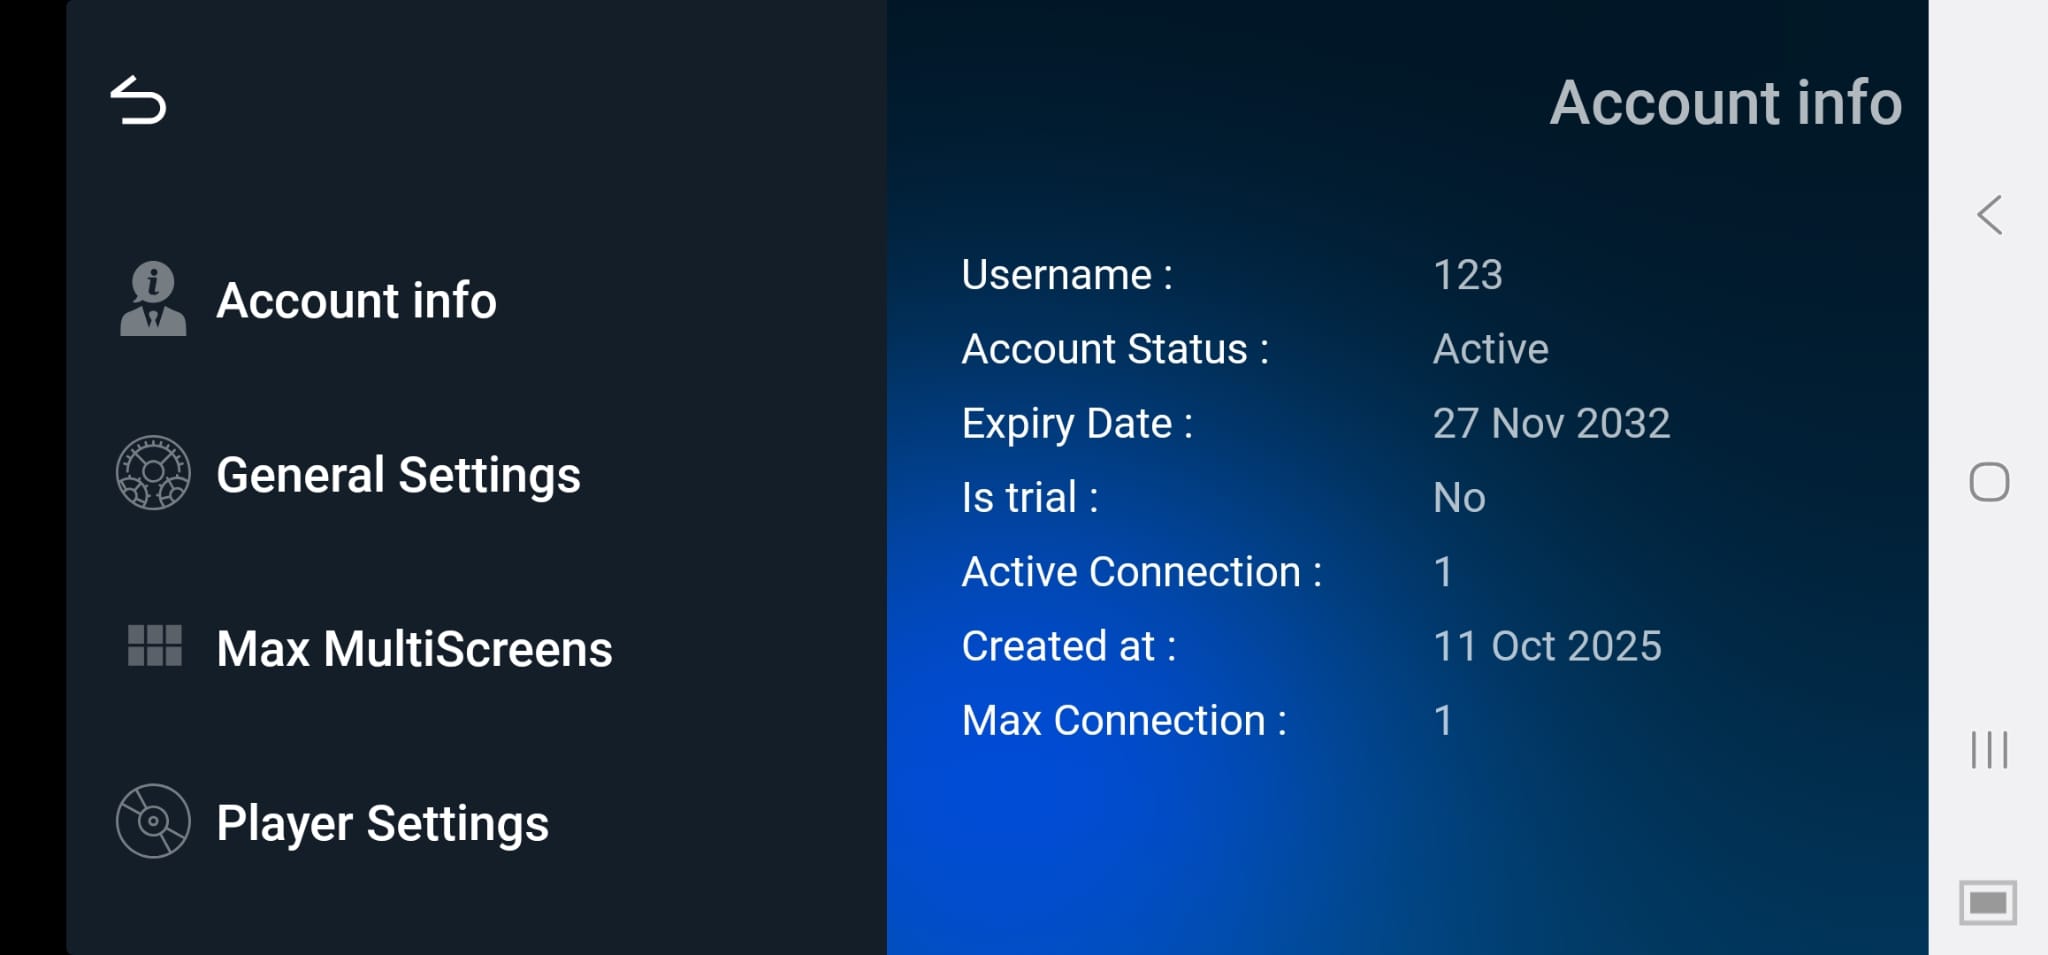Viewport: 2048px width, 955px height.
Task: Select the Expiry Date 27 Nov 2032
Action: [1551, 424]
